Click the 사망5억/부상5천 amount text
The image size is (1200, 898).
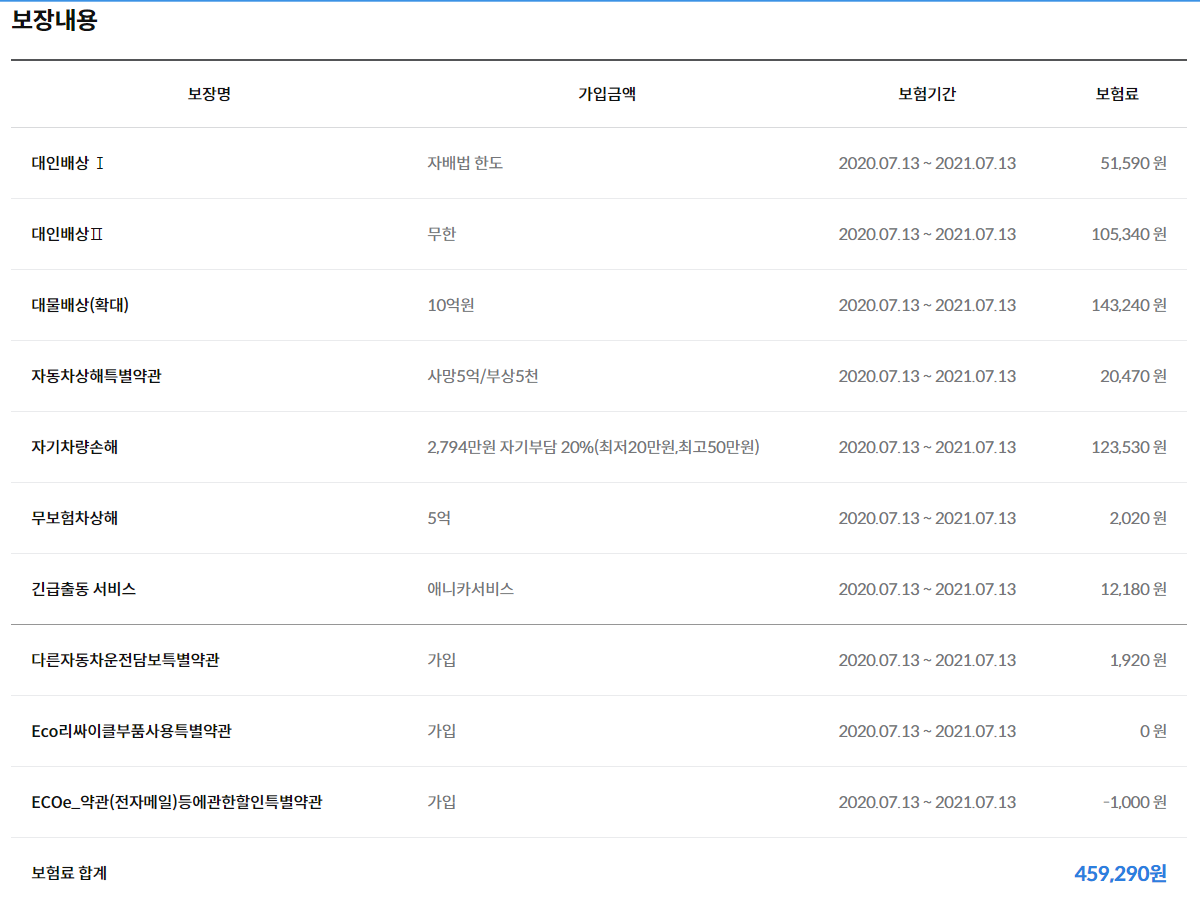coord(483,376)
